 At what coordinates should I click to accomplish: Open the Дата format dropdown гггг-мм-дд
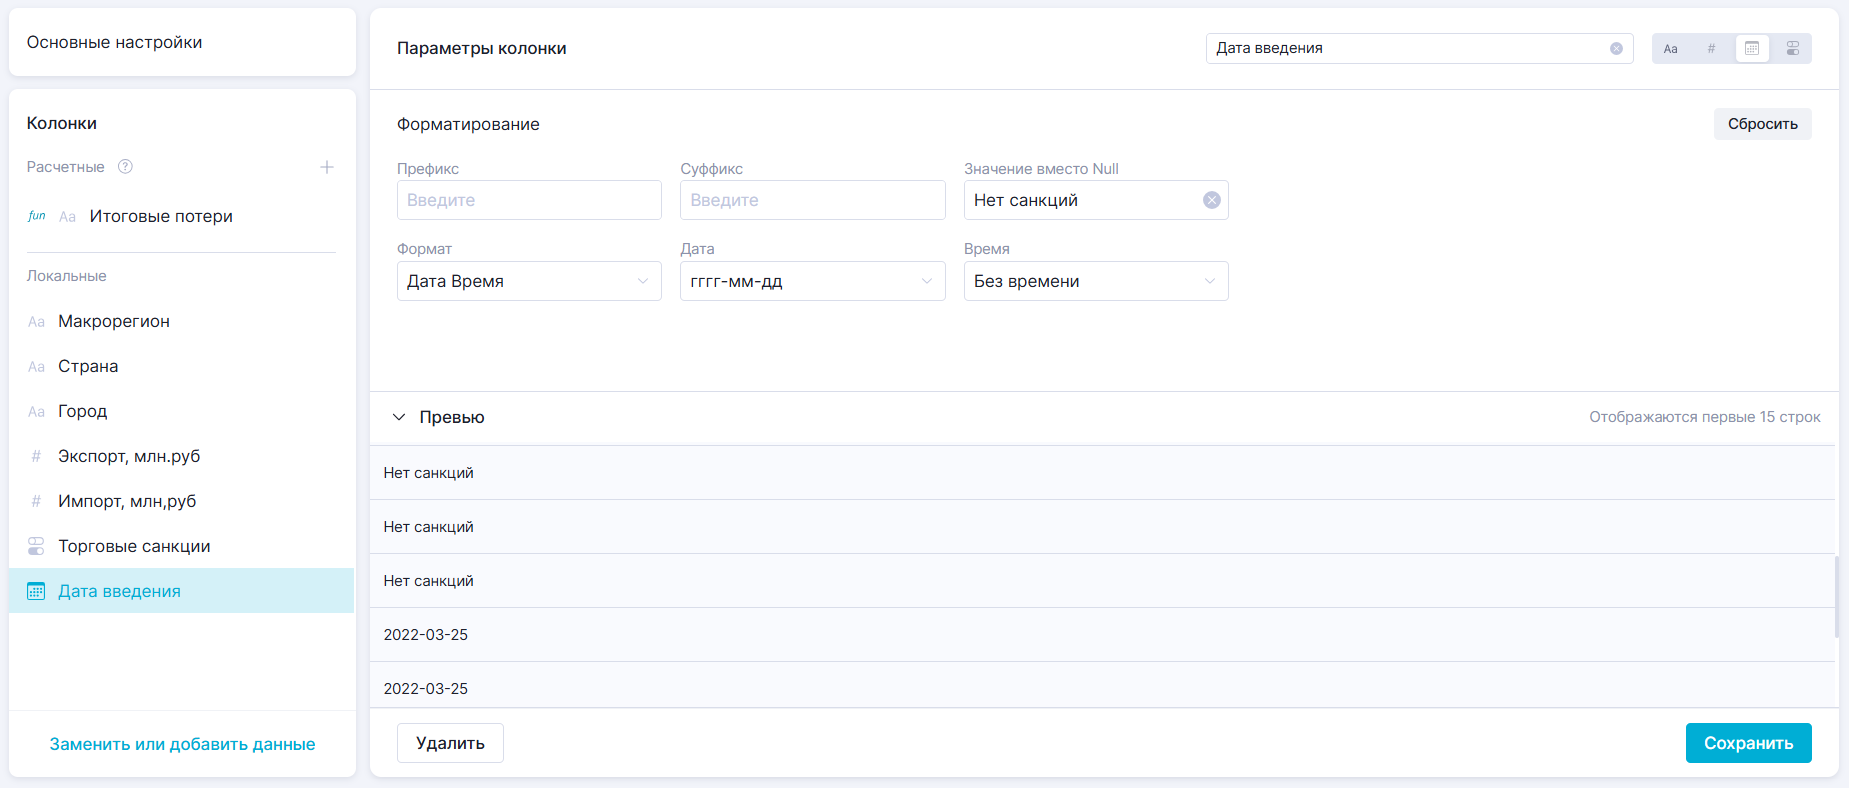pos(812,281)
